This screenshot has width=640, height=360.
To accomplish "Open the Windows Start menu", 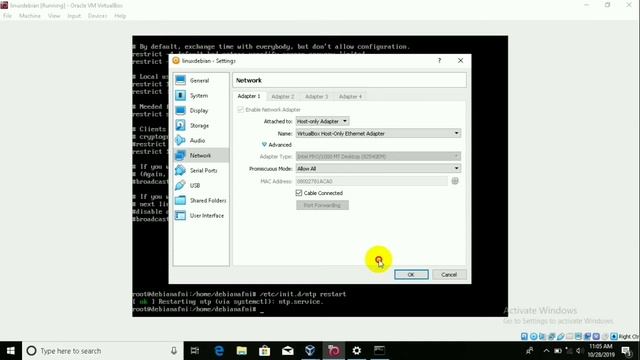I will [x=11, y=351].
